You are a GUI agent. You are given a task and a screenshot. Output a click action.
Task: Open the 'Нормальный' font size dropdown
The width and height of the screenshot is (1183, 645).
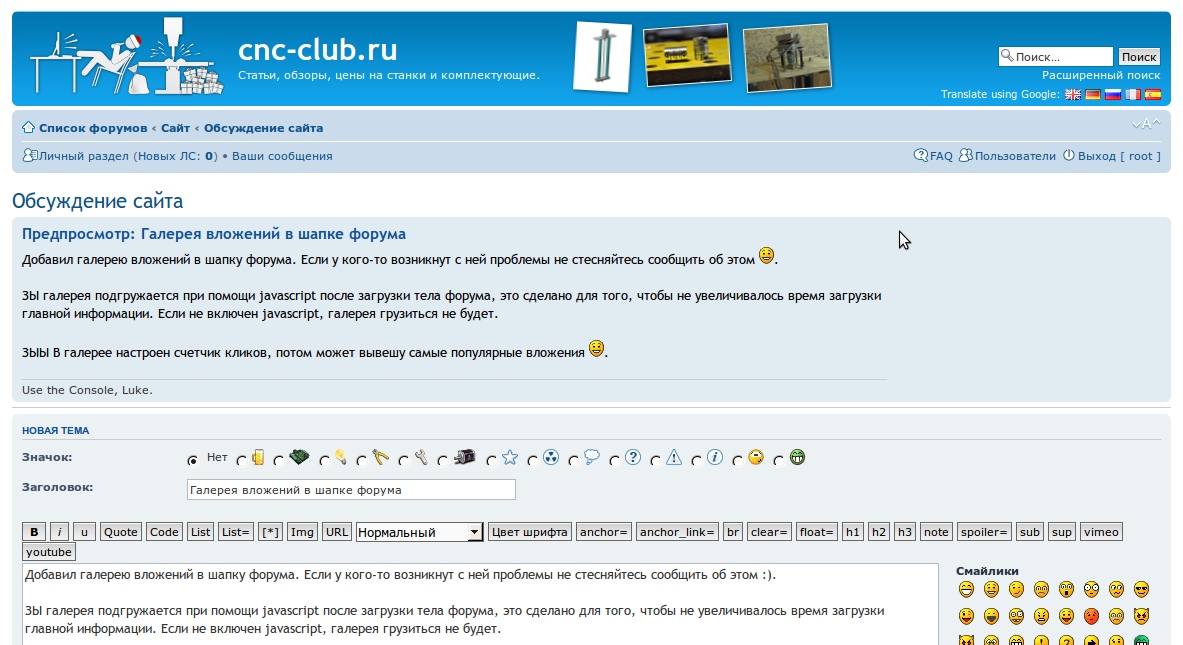419,532
